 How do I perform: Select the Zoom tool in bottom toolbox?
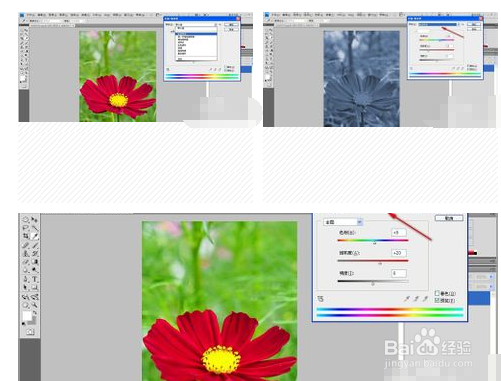tap(35, 305)
